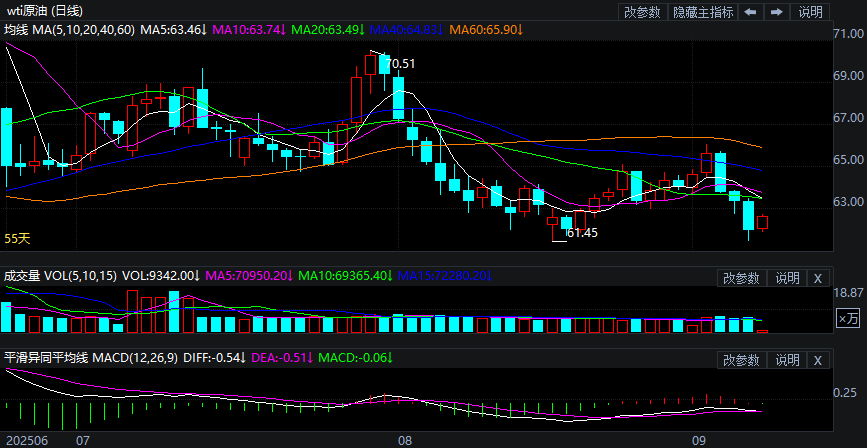Toggle the ×万 volume unit box
Viewport: 867px width, 448px height.
848,318
